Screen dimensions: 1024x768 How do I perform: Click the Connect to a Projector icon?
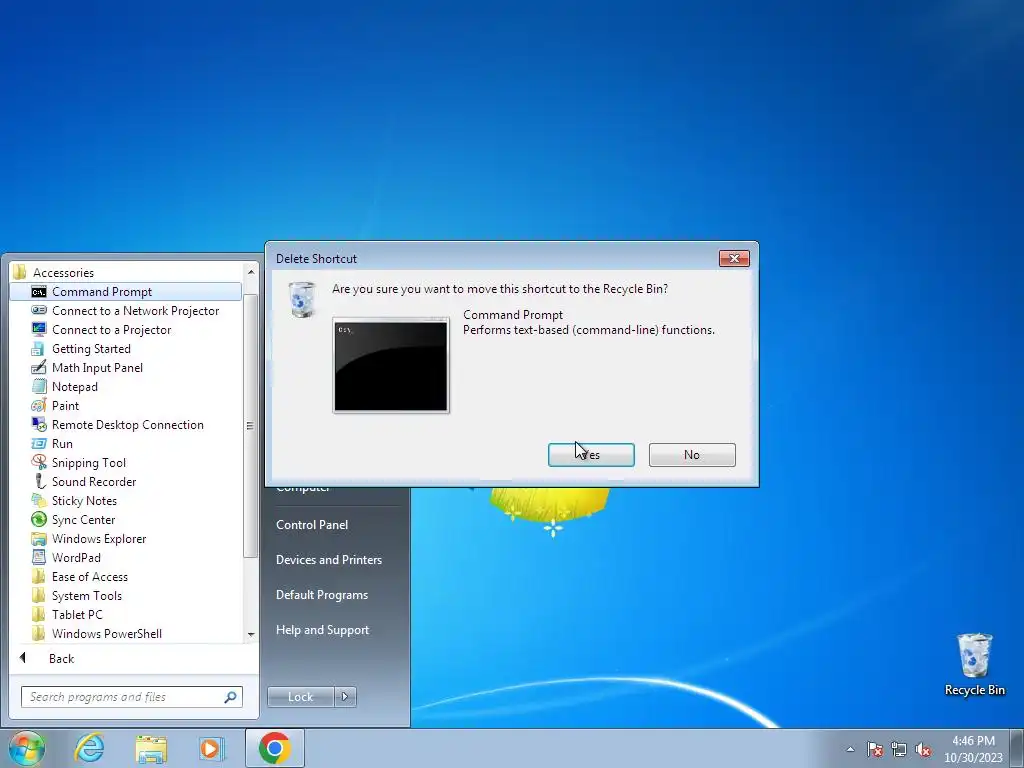point(39,330)
